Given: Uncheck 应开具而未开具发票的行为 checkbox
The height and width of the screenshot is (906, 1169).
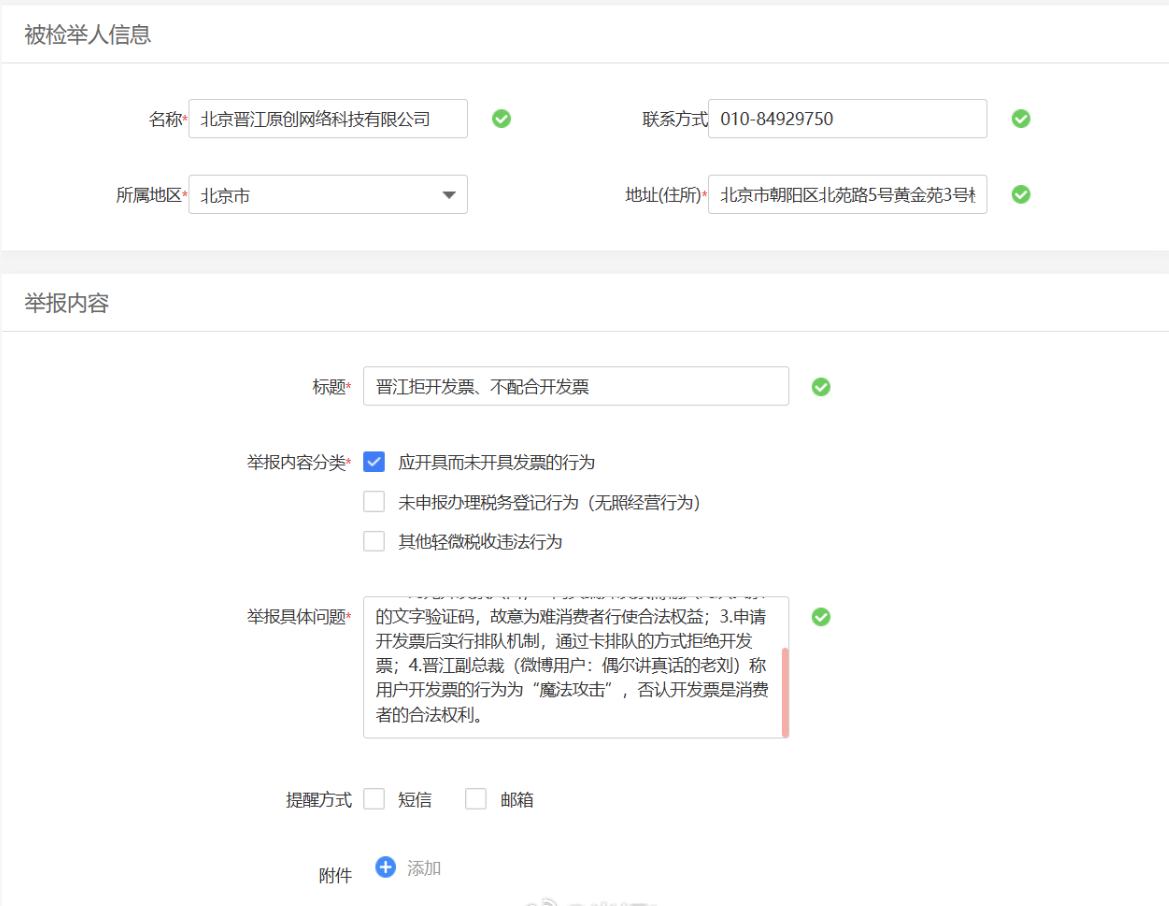Looking at the screenshot, I should (x=374, y=462).
